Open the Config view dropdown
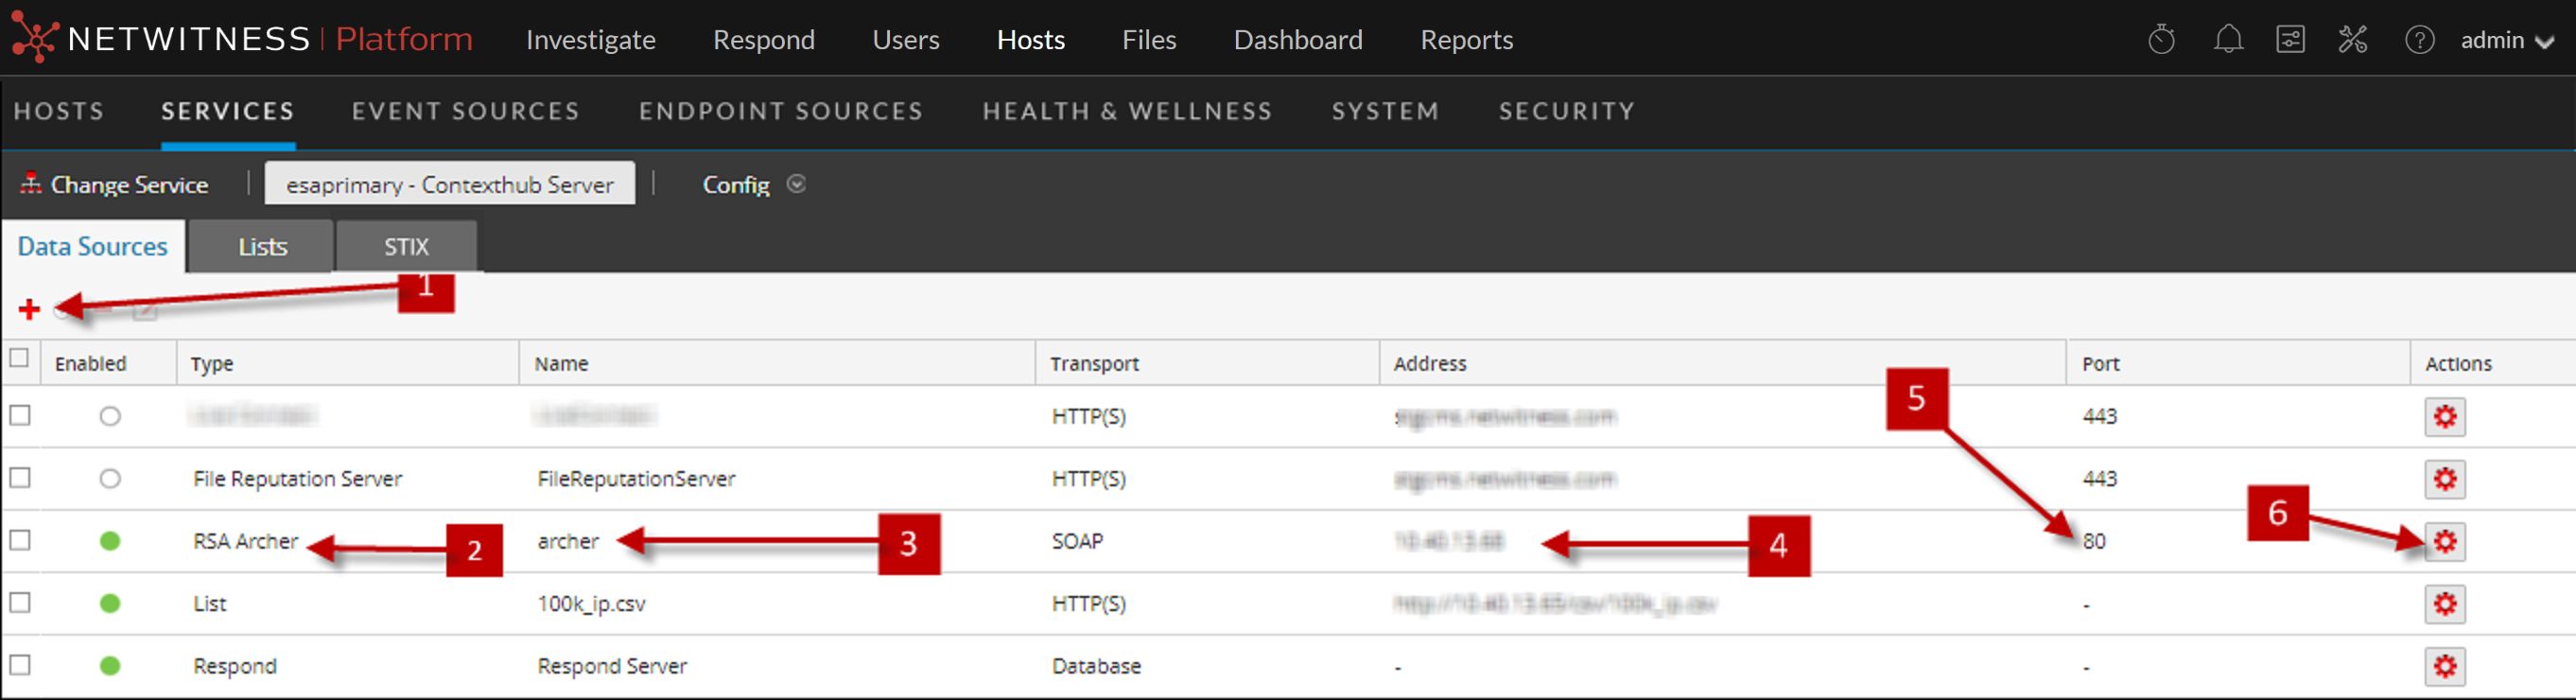Viewport: 2576px width, 700px height. tap(753, 185)
